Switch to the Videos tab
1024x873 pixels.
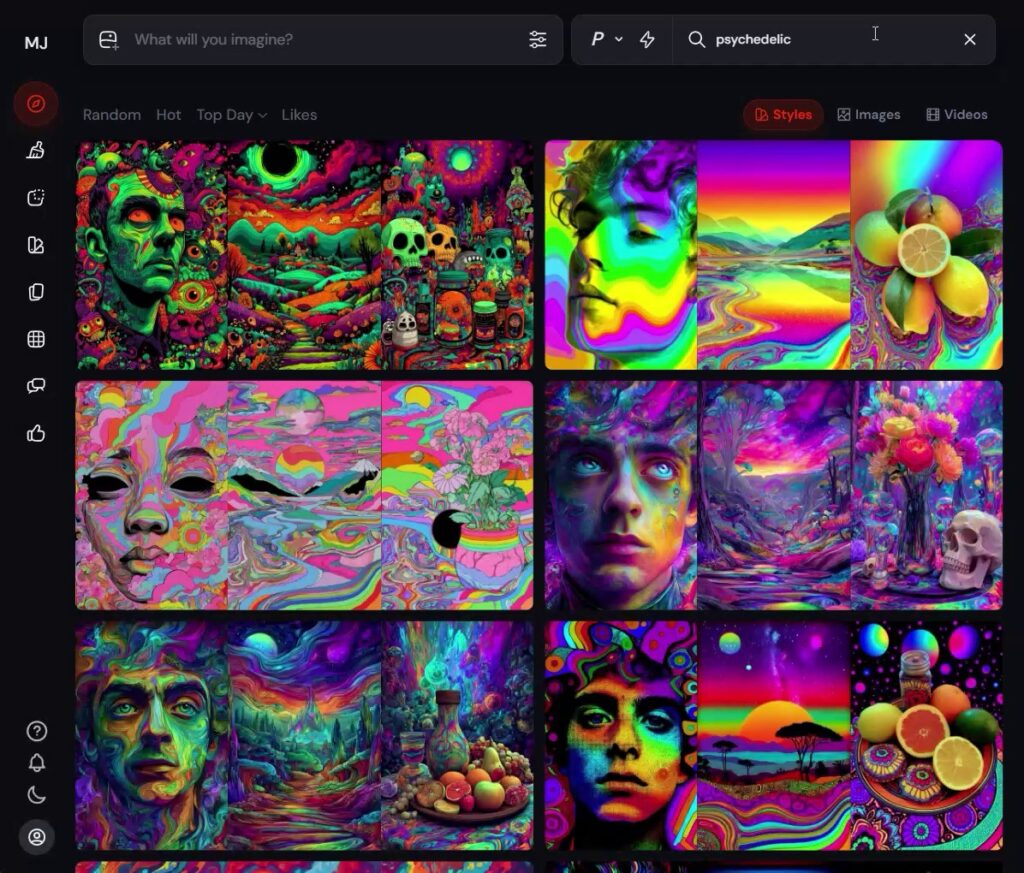tap(956, 115)
